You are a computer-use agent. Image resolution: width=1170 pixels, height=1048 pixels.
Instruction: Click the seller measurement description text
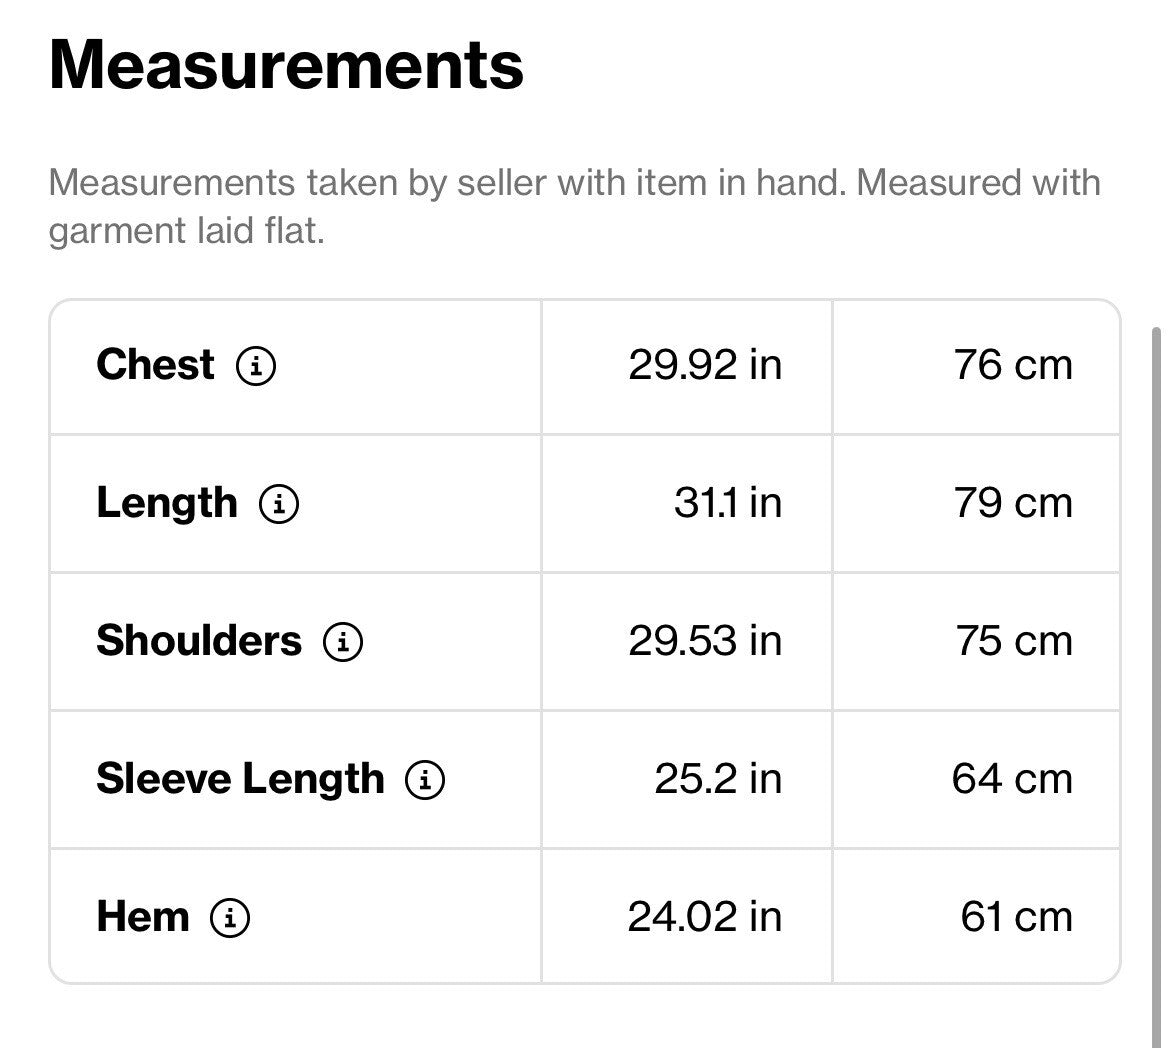(x=575, y=206)
